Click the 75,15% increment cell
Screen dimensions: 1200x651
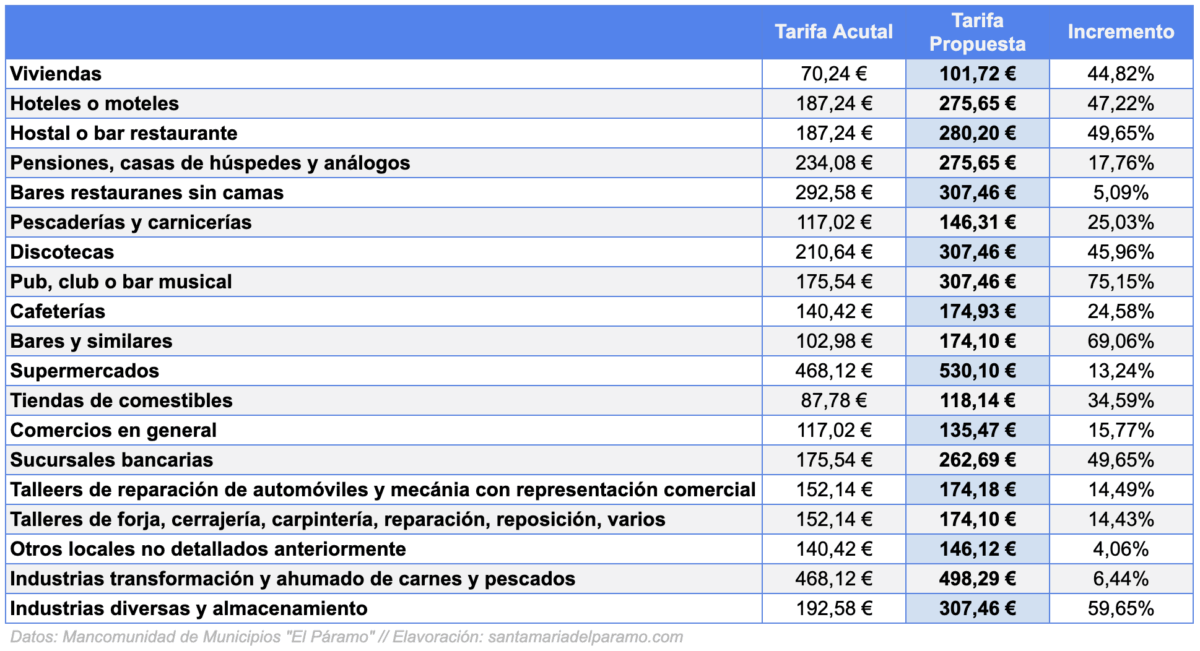pos(1121,282)
